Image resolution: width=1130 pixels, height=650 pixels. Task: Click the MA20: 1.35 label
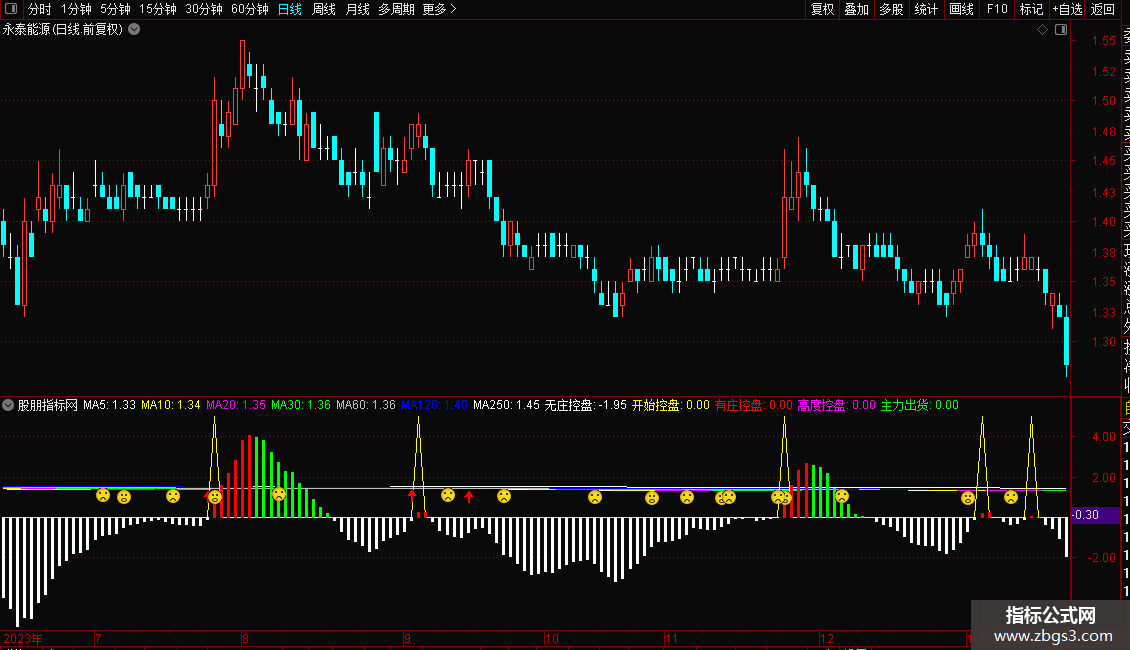236,405
